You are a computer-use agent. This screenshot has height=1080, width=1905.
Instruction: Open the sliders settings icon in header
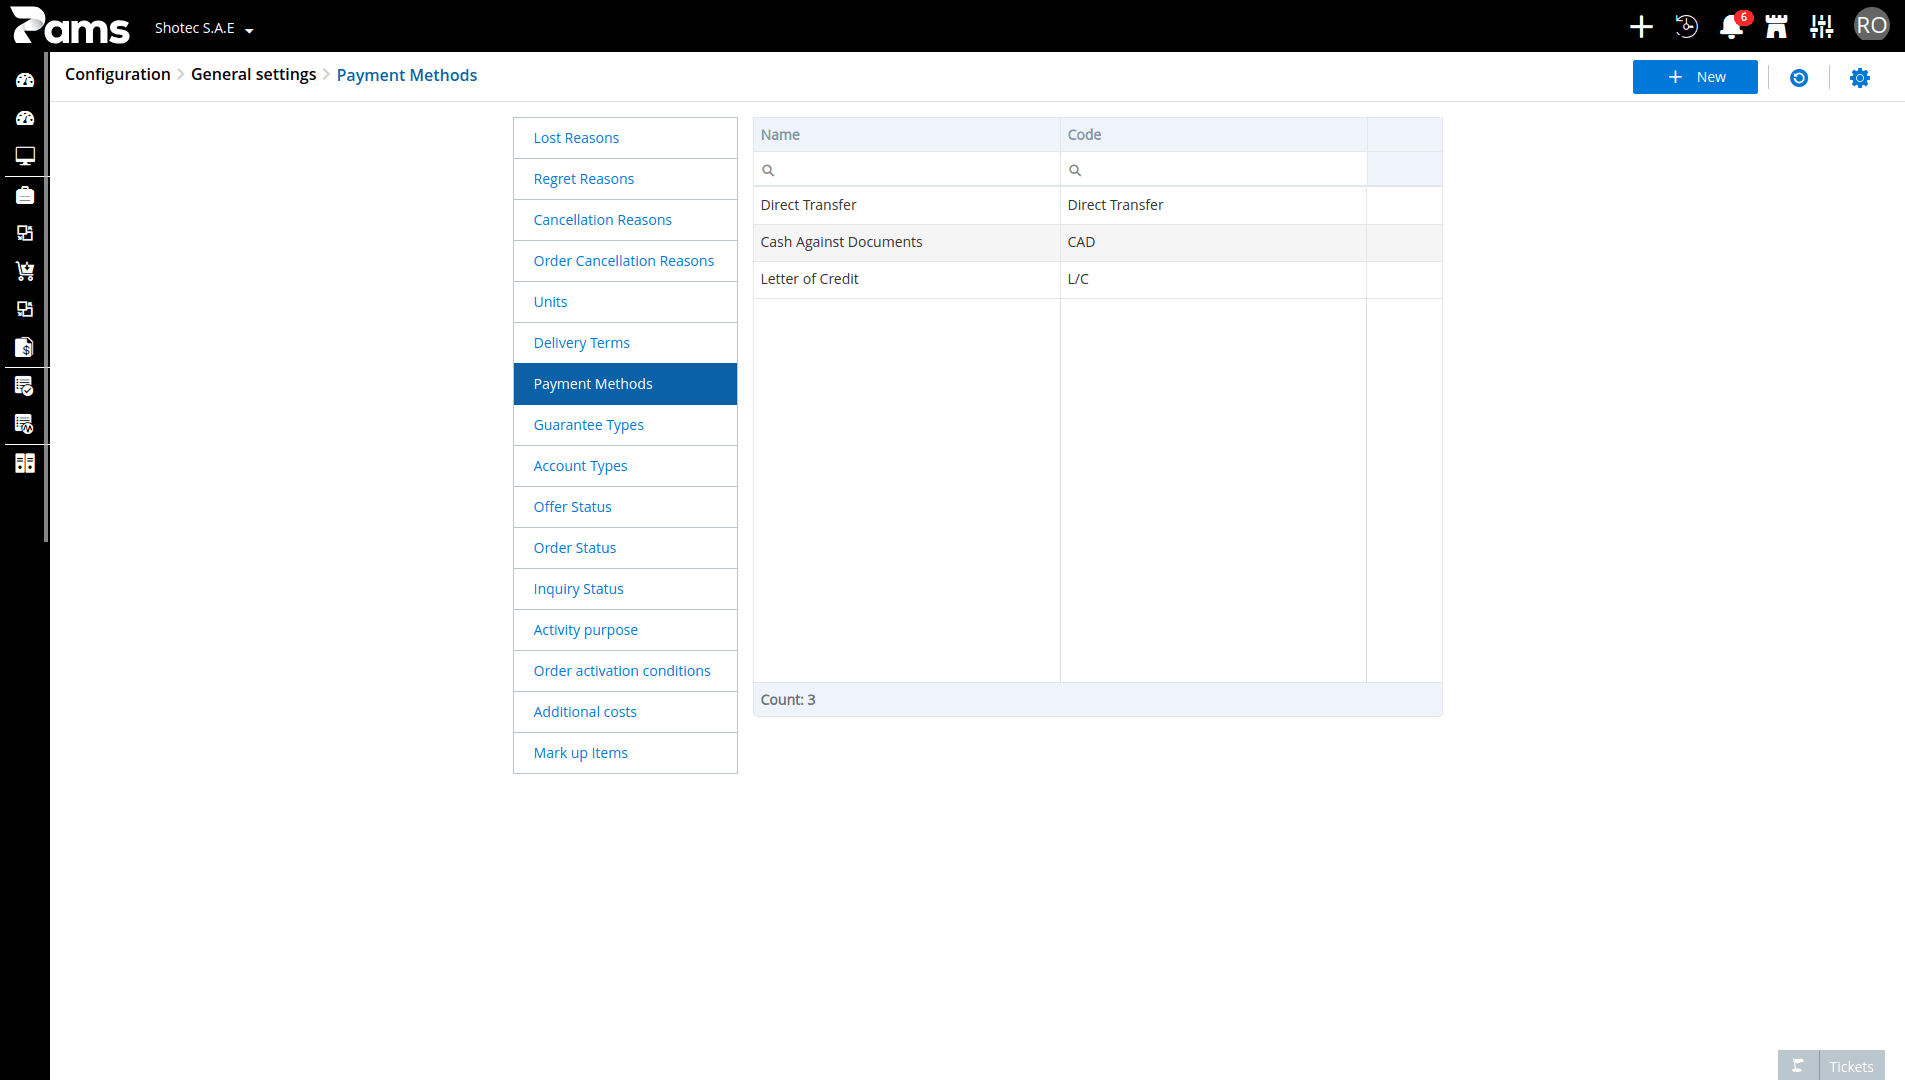[x=1821, y=26]
